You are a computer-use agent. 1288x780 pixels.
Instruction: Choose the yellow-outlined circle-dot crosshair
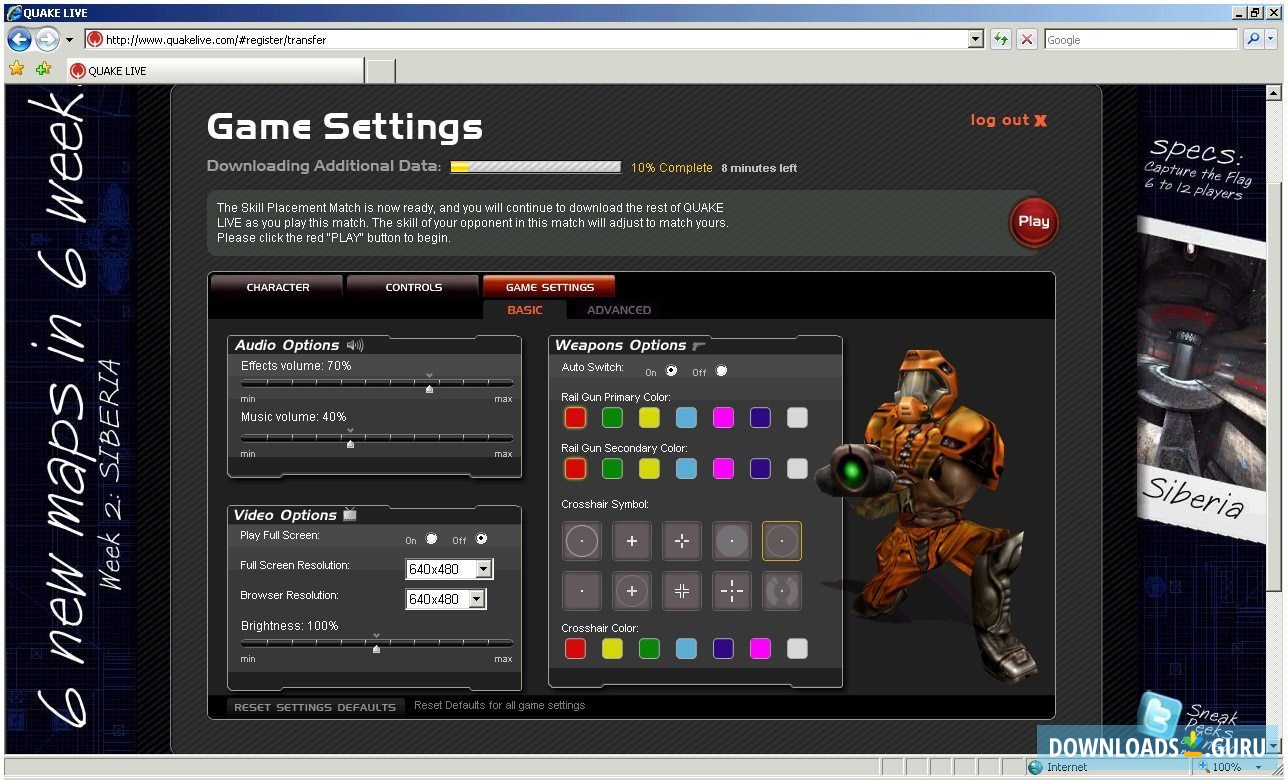click(782, 541)
